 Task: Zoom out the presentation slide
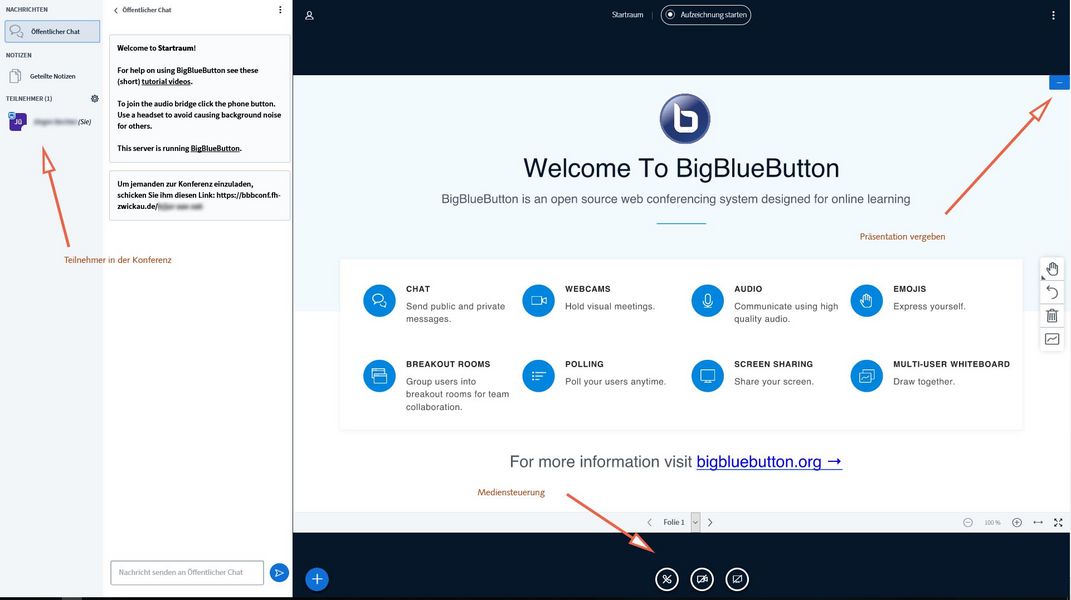click(968, 522)
